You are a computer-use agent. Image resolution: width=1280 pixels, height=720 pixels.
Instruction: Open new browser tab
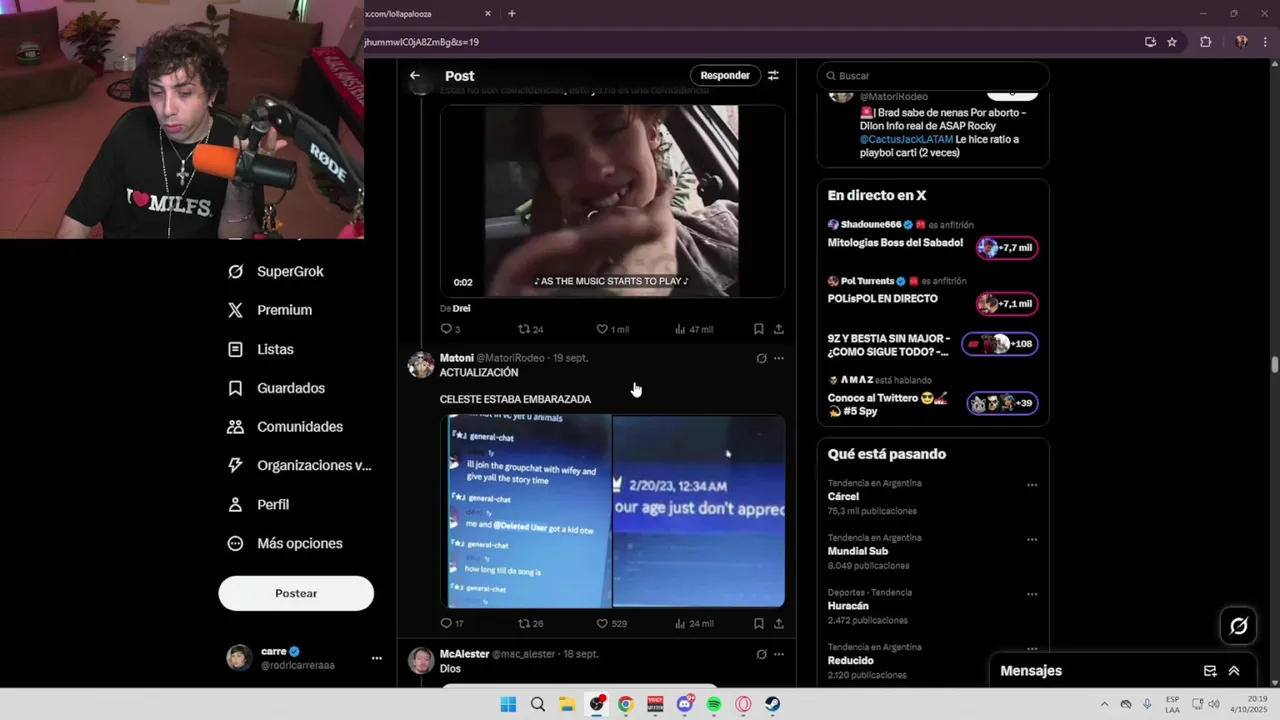click(x=512, y=13)
